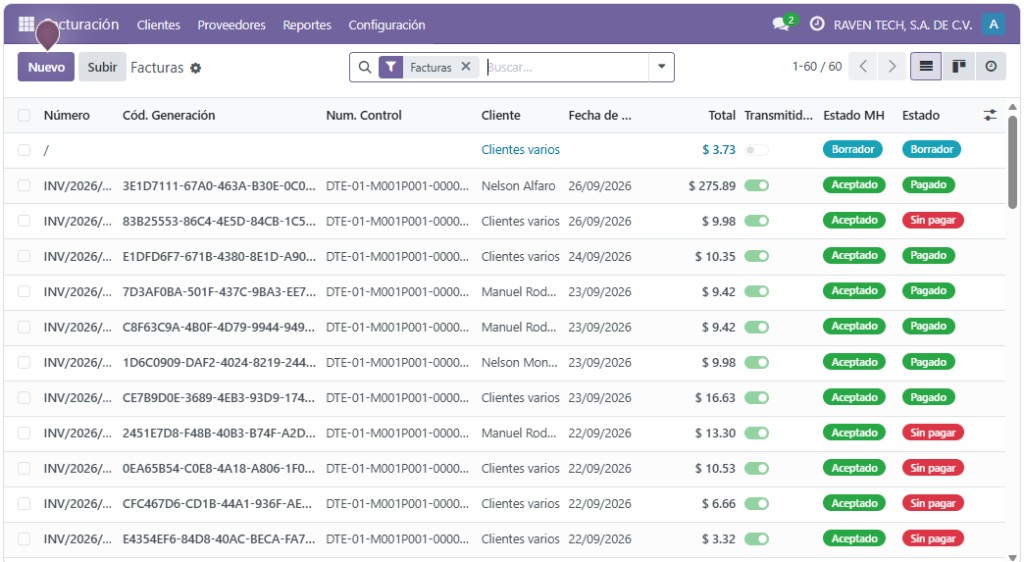Click code CE7B9D0E-3689-4EB3-93D9 cell

pyautogui.click(x=219, y=398)
